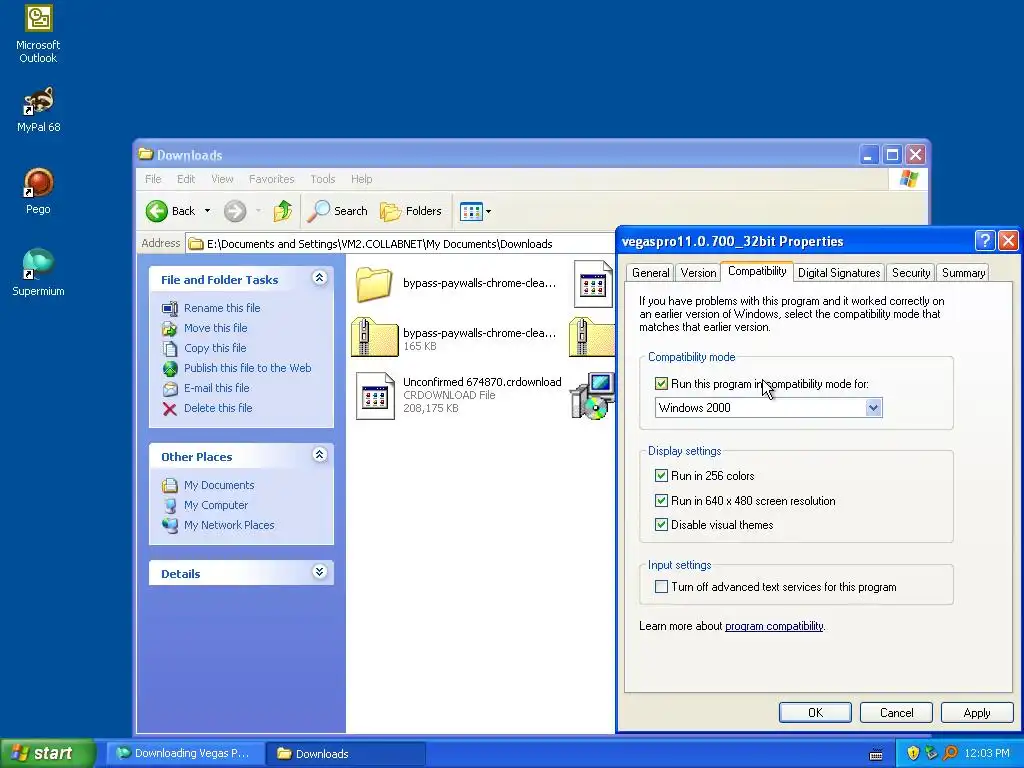Switch to the Summary tab

pos(963,273)
